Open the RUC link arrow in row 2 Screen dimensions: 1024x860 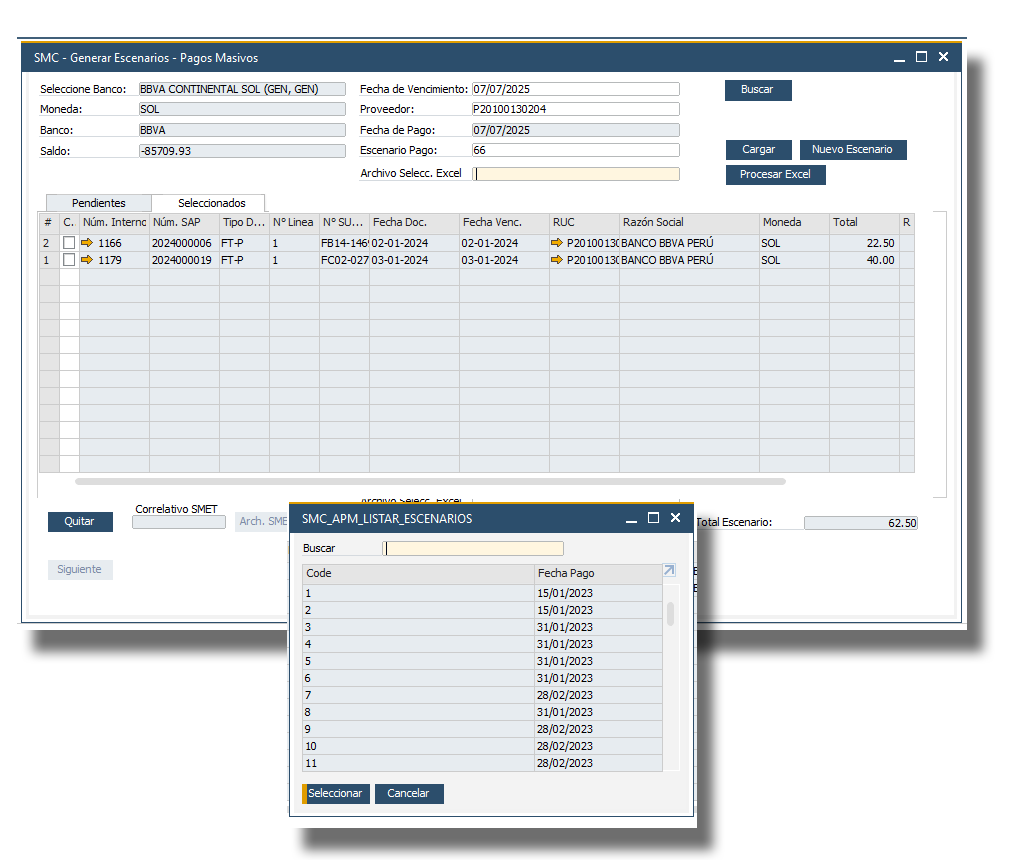click(x=557, y=243)
